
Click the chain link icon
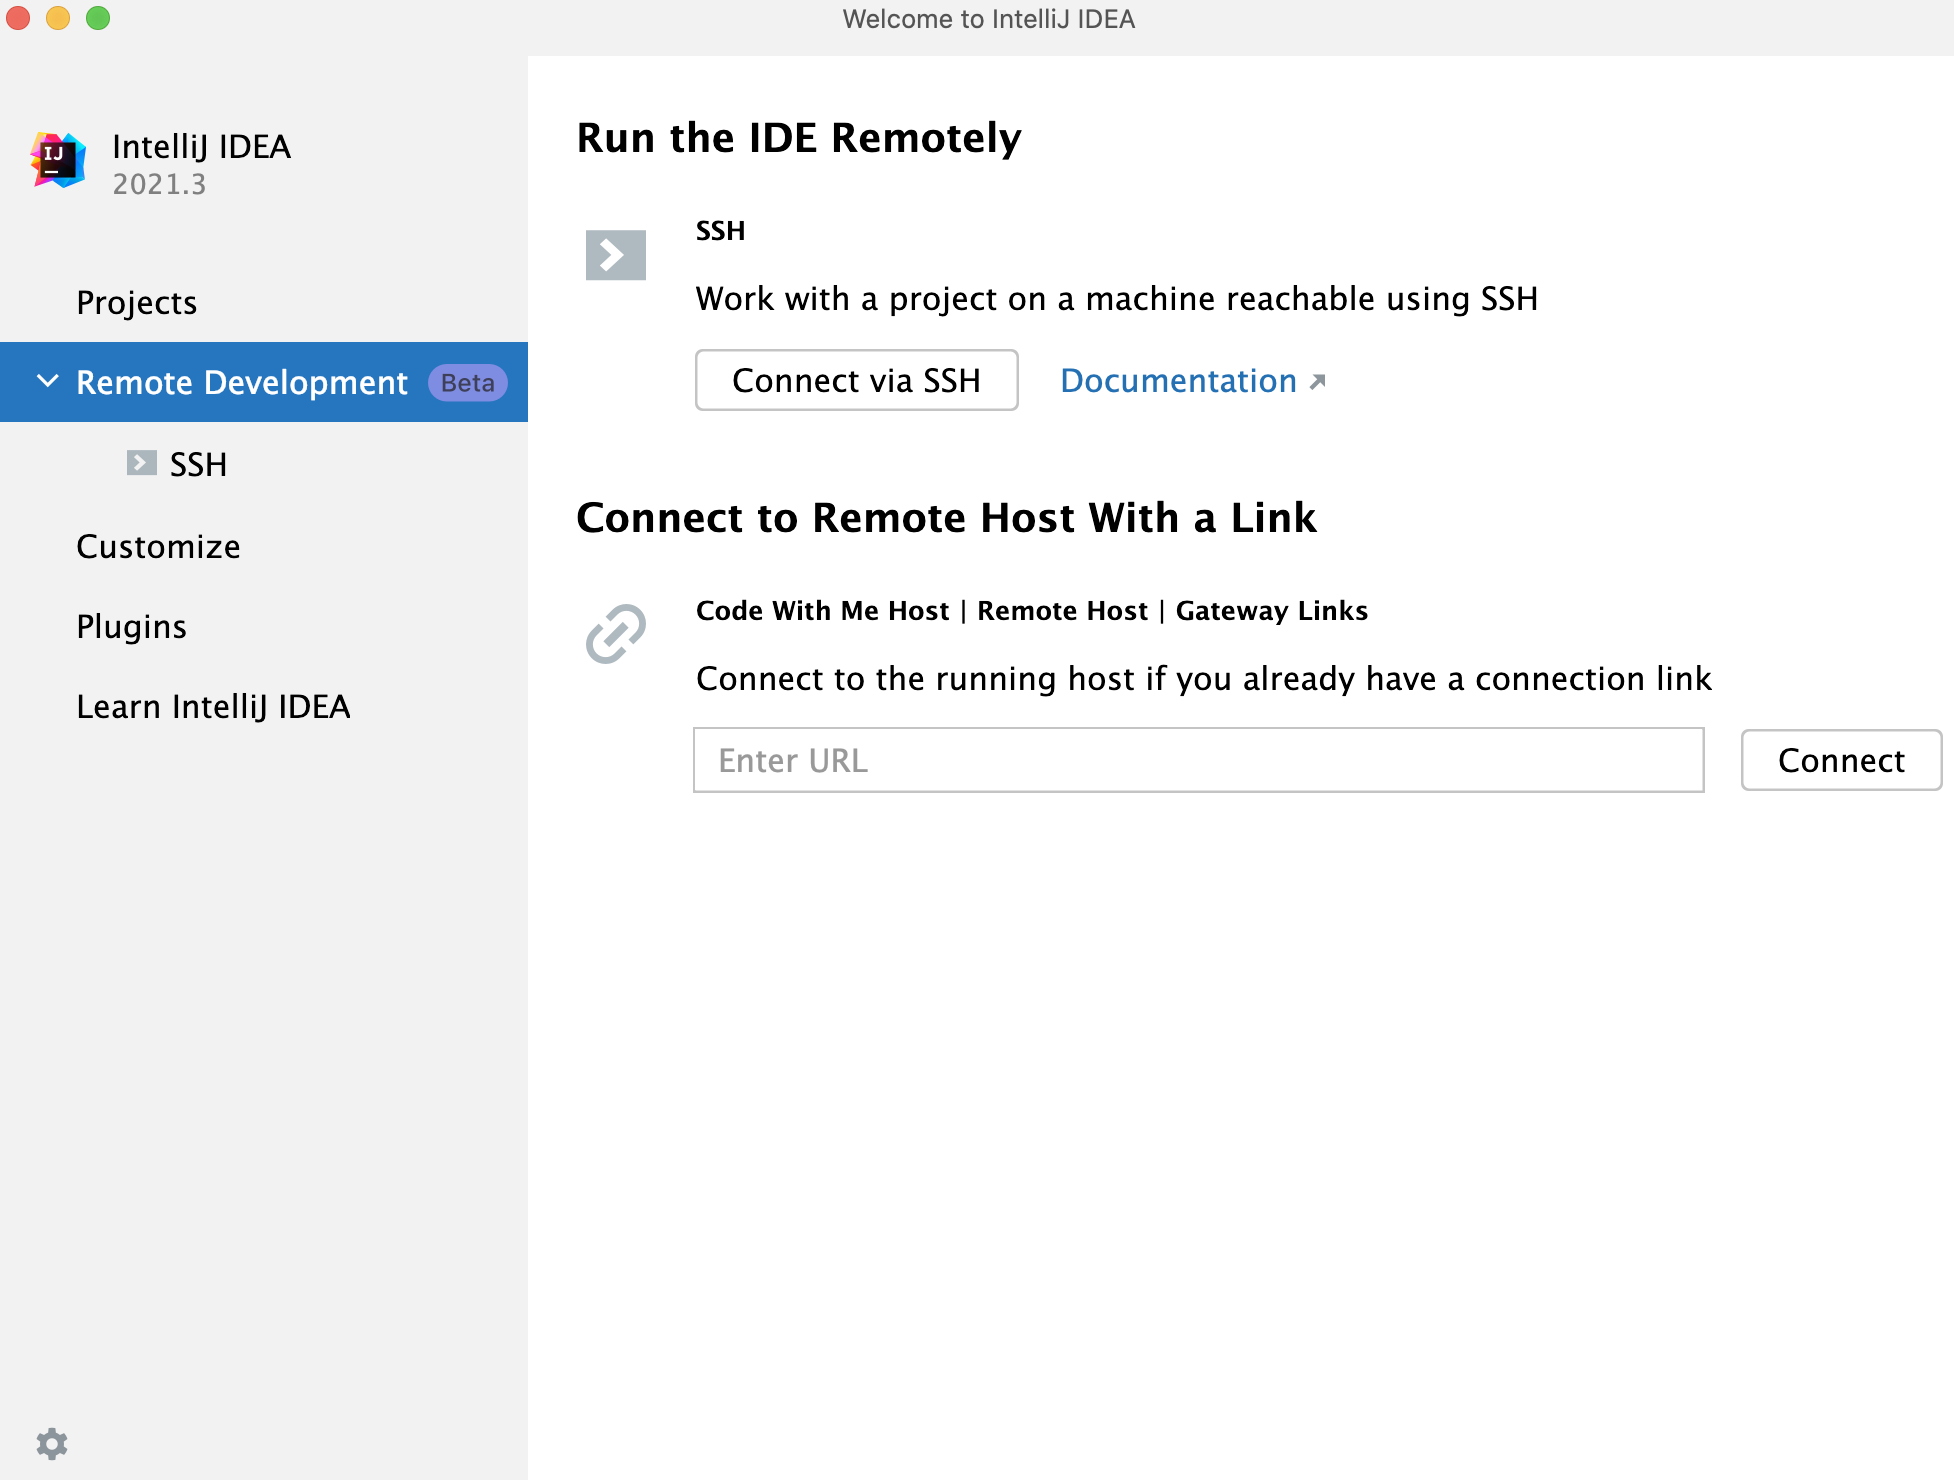click(x=615, y=633)
